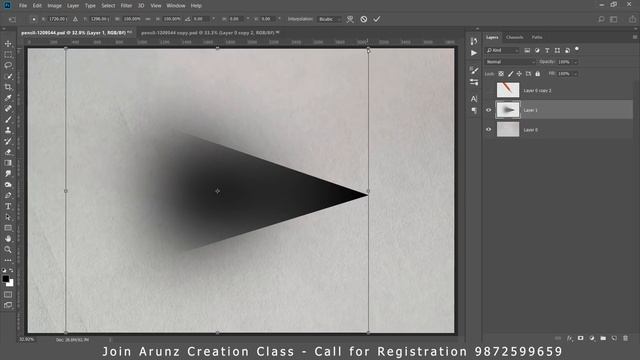Select the Clone Stamp tool
640x360 pixels.
point(8,130)
